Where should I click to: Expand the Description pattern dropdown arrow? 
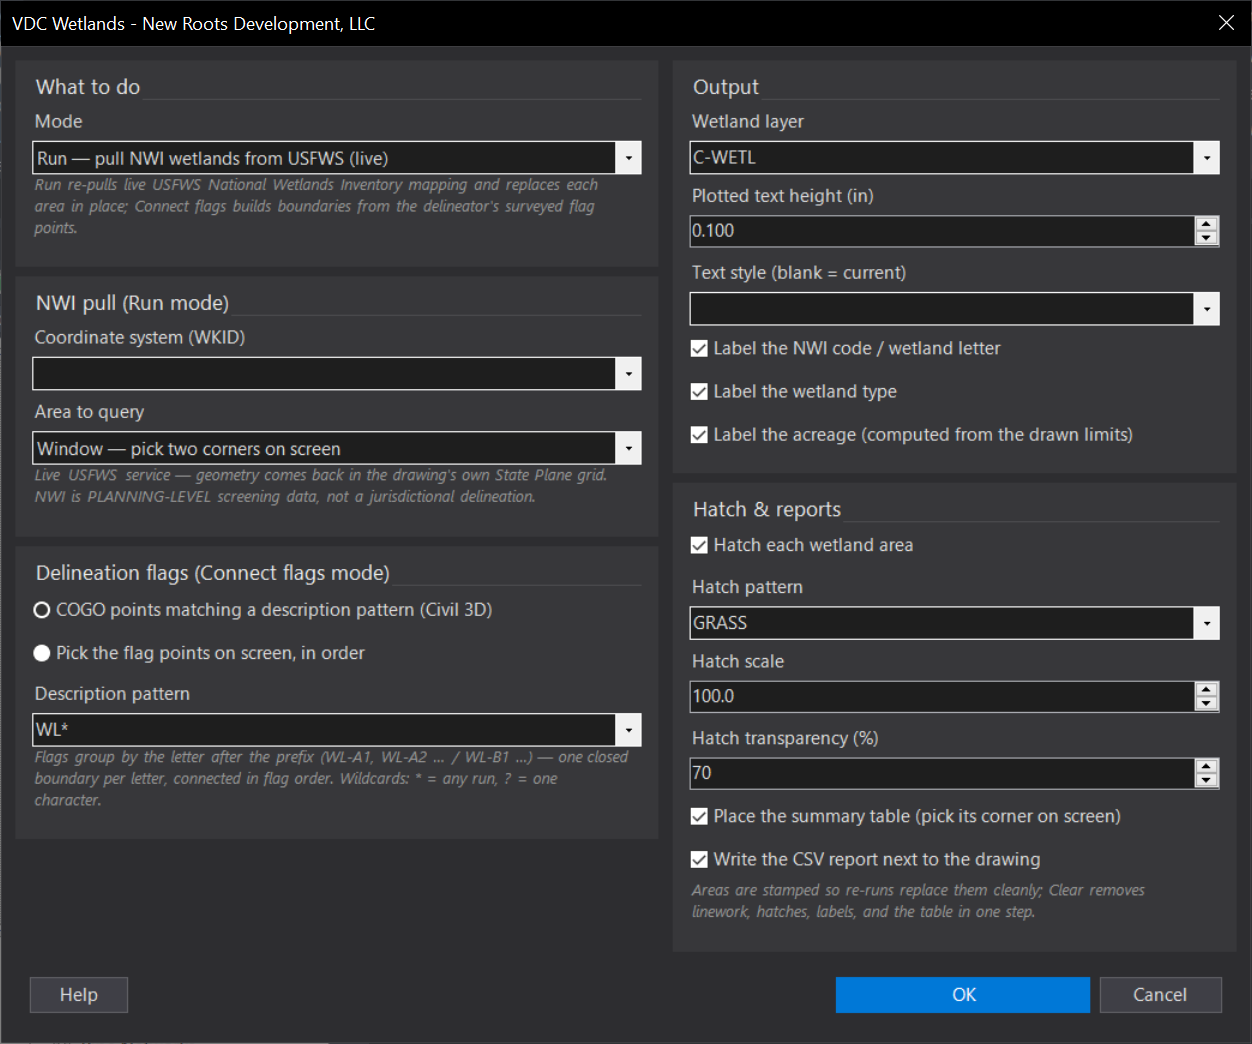(628, 730)
